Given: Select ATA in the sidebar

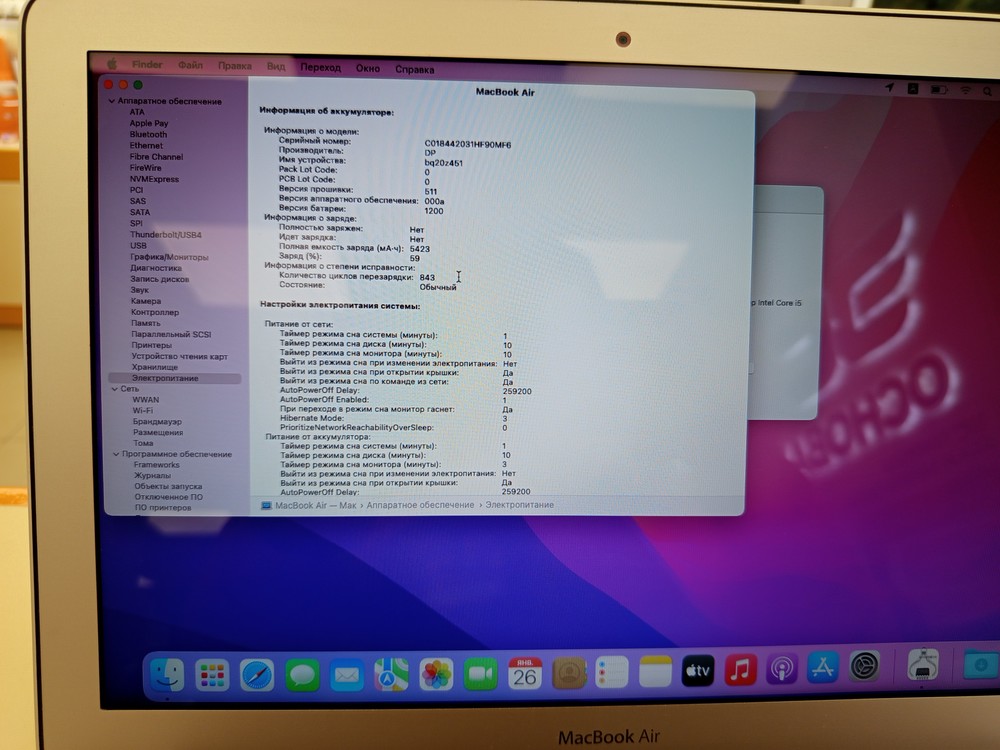Looking at the screenshot, I should tap(137, 112).
